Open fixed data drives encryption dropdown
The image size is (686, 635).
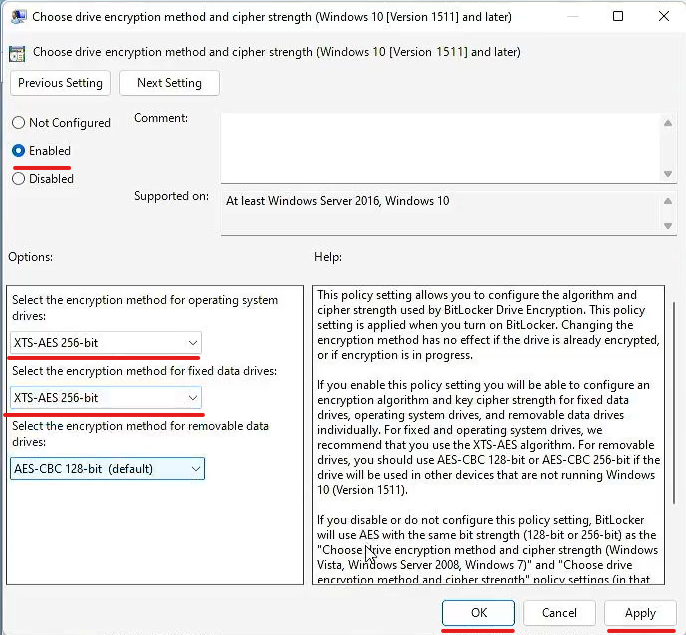[105, 398]
